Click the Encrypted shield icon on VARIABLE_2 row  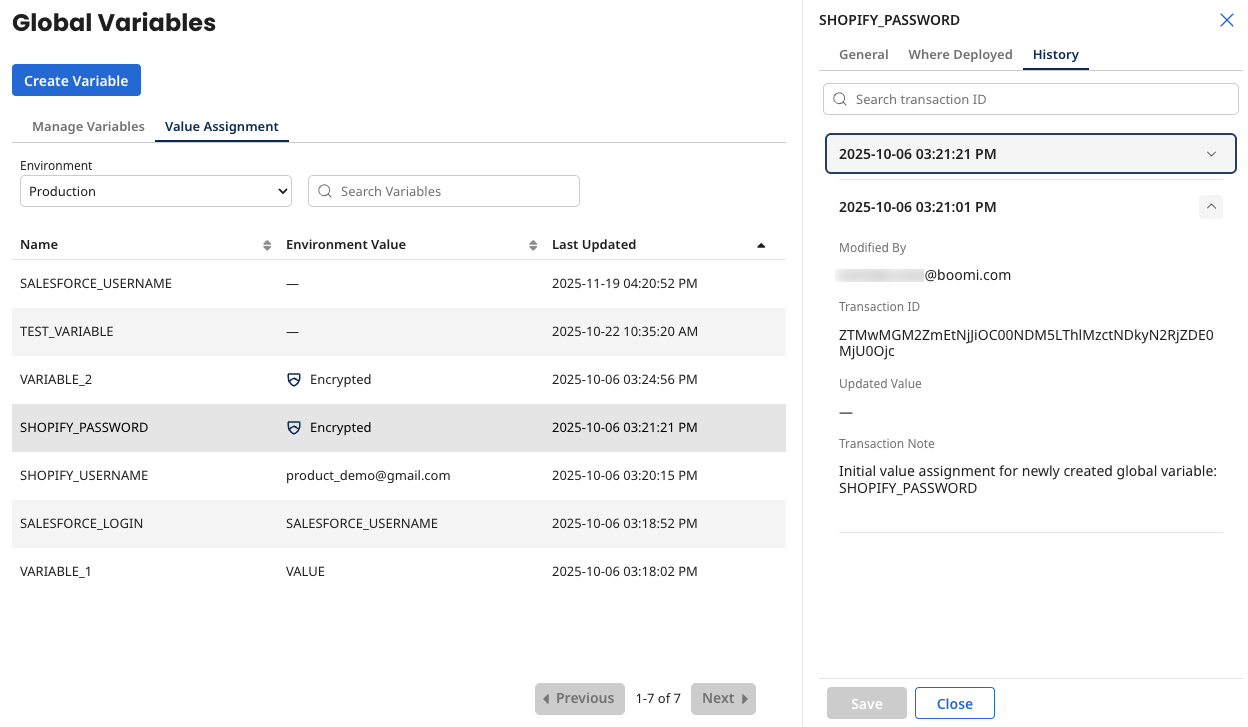pos(293,379)
